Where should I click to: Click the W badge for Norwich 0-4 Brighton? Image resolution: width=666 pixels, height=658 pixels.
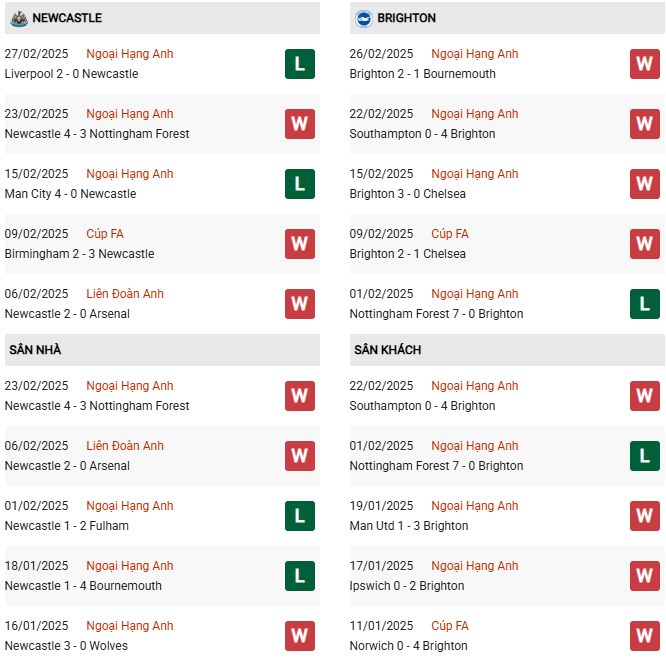tap(645, 636)
